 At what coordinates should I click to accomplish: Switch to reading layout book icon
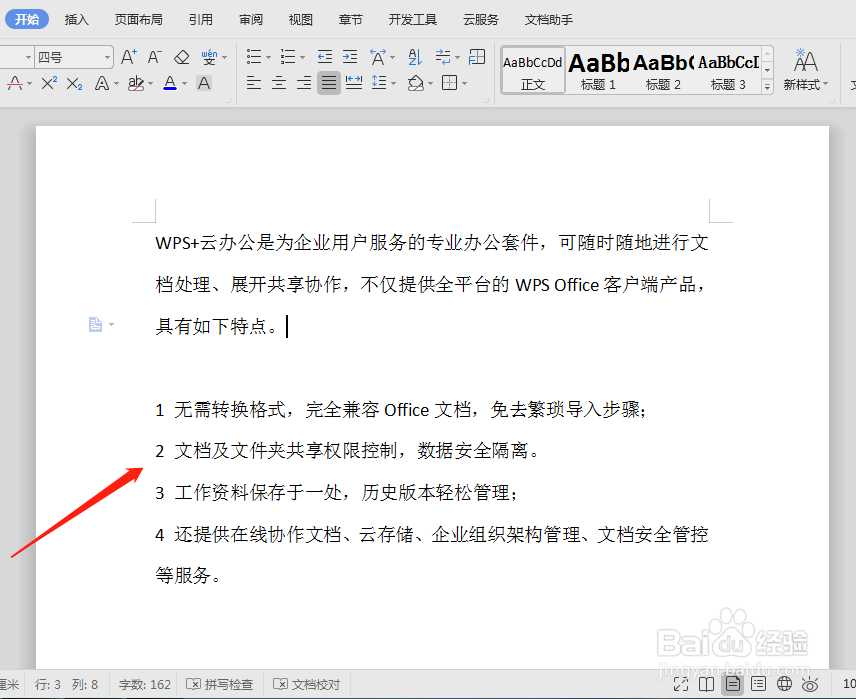[706, 684]
